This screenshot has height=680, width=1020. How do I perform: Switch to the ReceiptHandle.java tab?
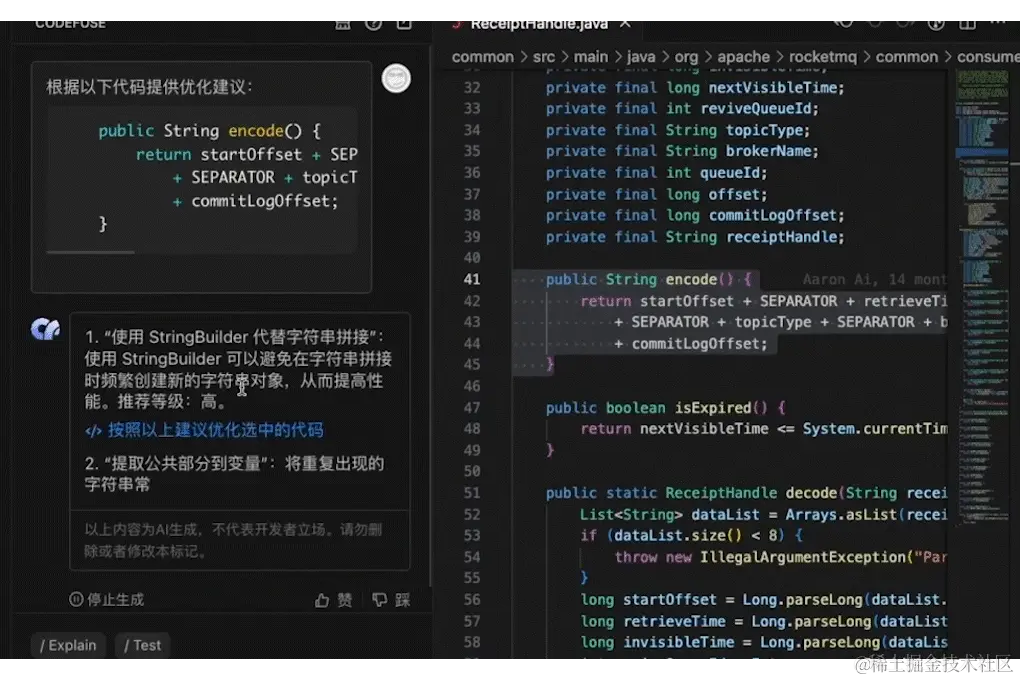pos(539,25)
